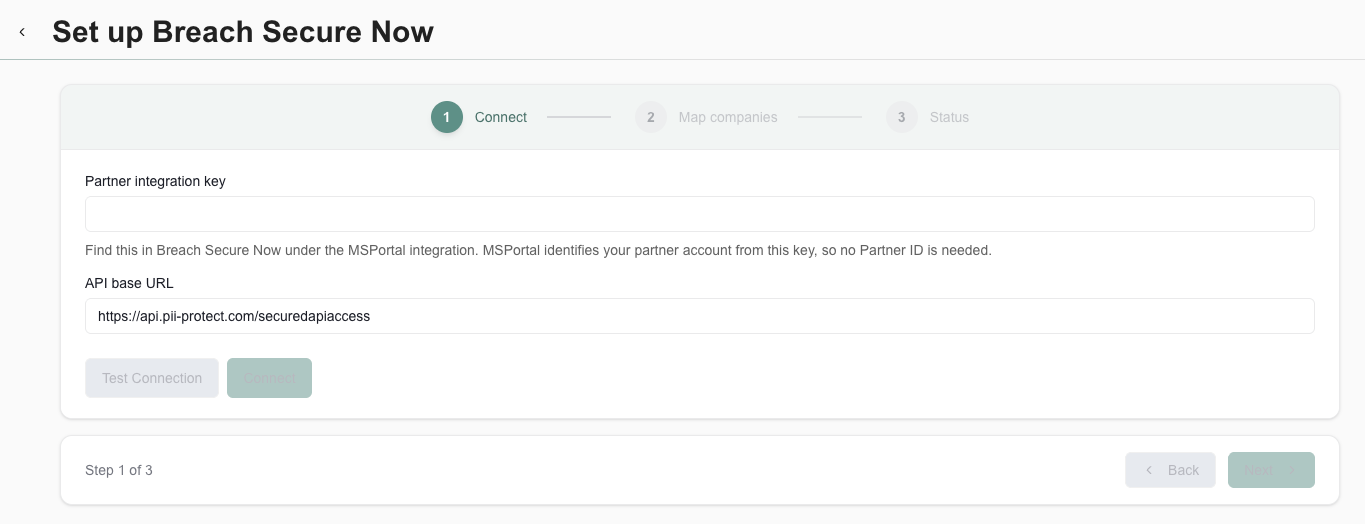The height and width of the screenshot is (524, 1365).
Task: Click the Connect step label
Action: pyautogui.click(x=501, y=117)
